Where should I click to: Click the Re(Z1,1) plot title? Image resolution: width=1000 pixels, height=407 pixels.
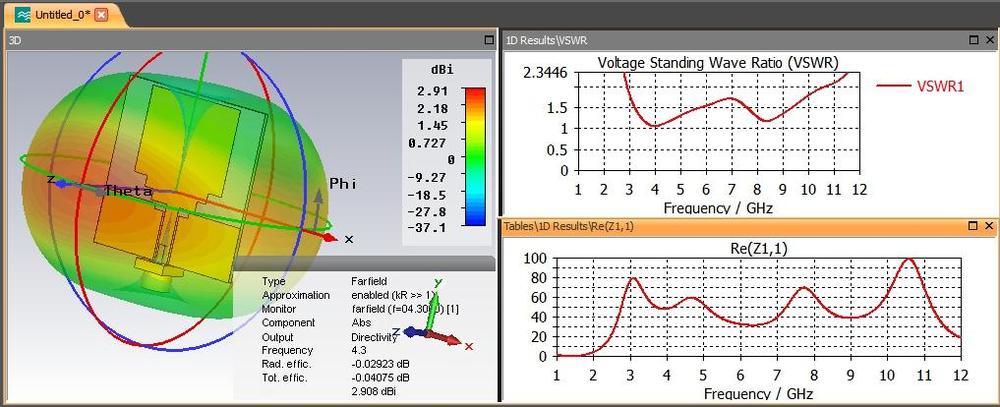757,246
